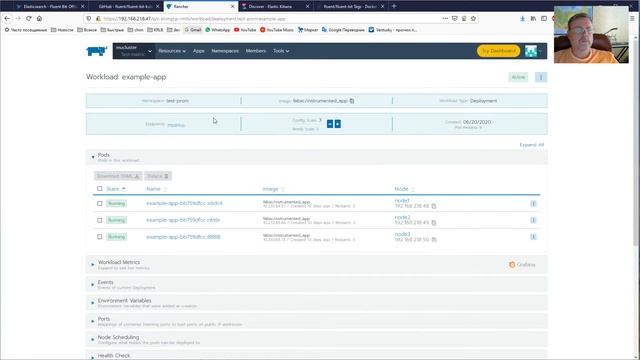Image resolution: width=640 pixels, height=360 pixels.
Task: Click the Try Dashboard button
Action: click(498, 51)
